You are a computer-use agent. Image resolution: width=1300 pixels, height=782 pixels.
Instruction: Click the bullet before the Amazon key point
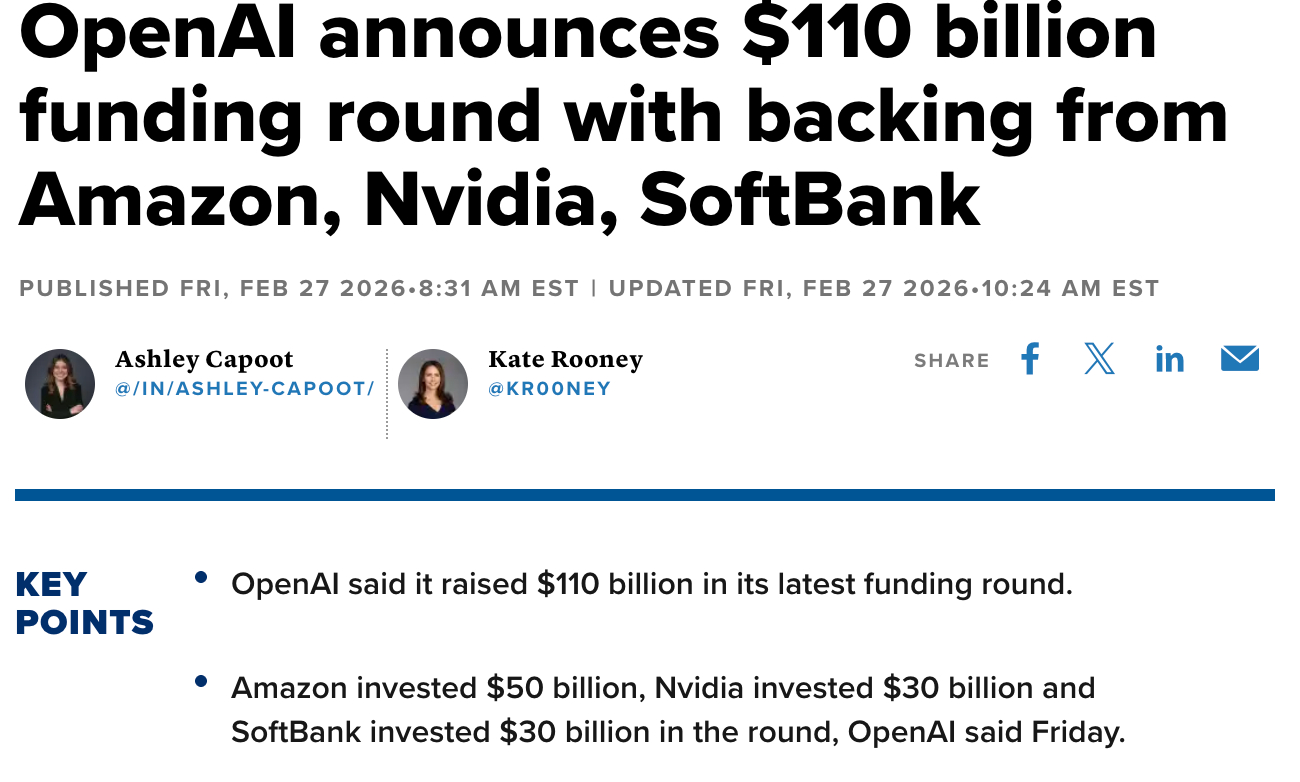tap(202, 681)
